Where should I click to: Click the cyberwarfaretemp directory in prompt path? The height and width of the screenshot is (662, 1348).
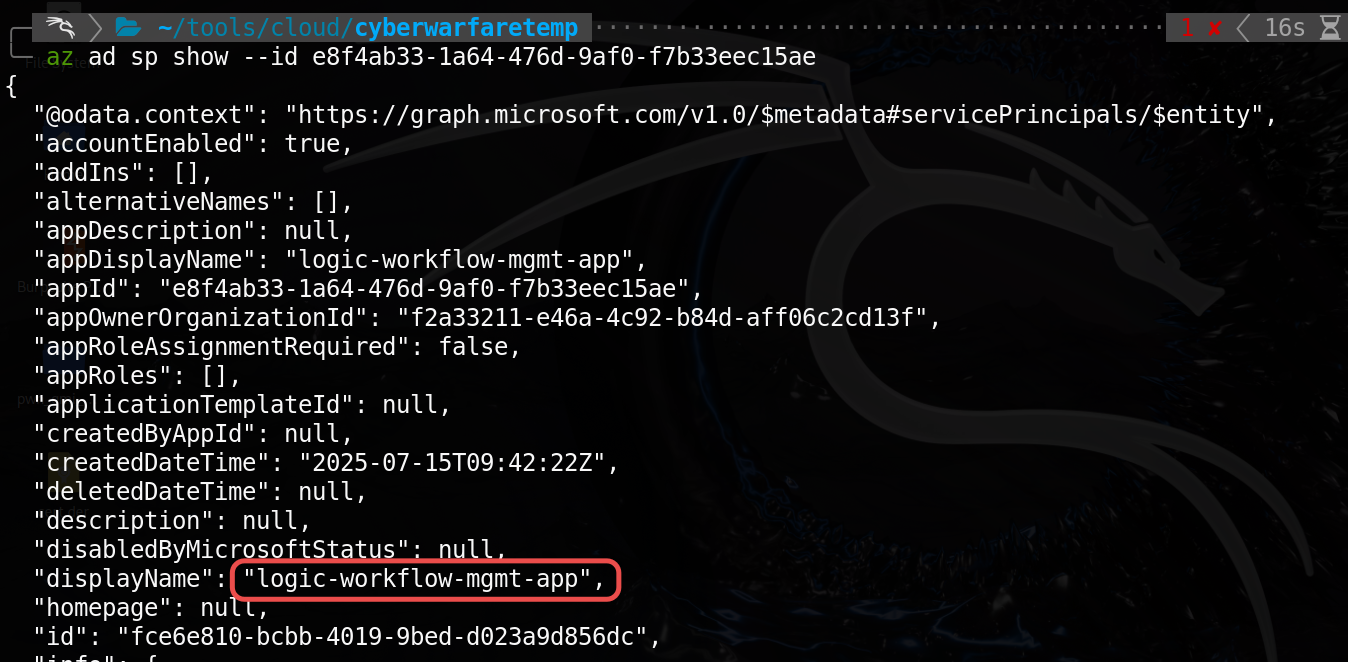click(467, 27)
